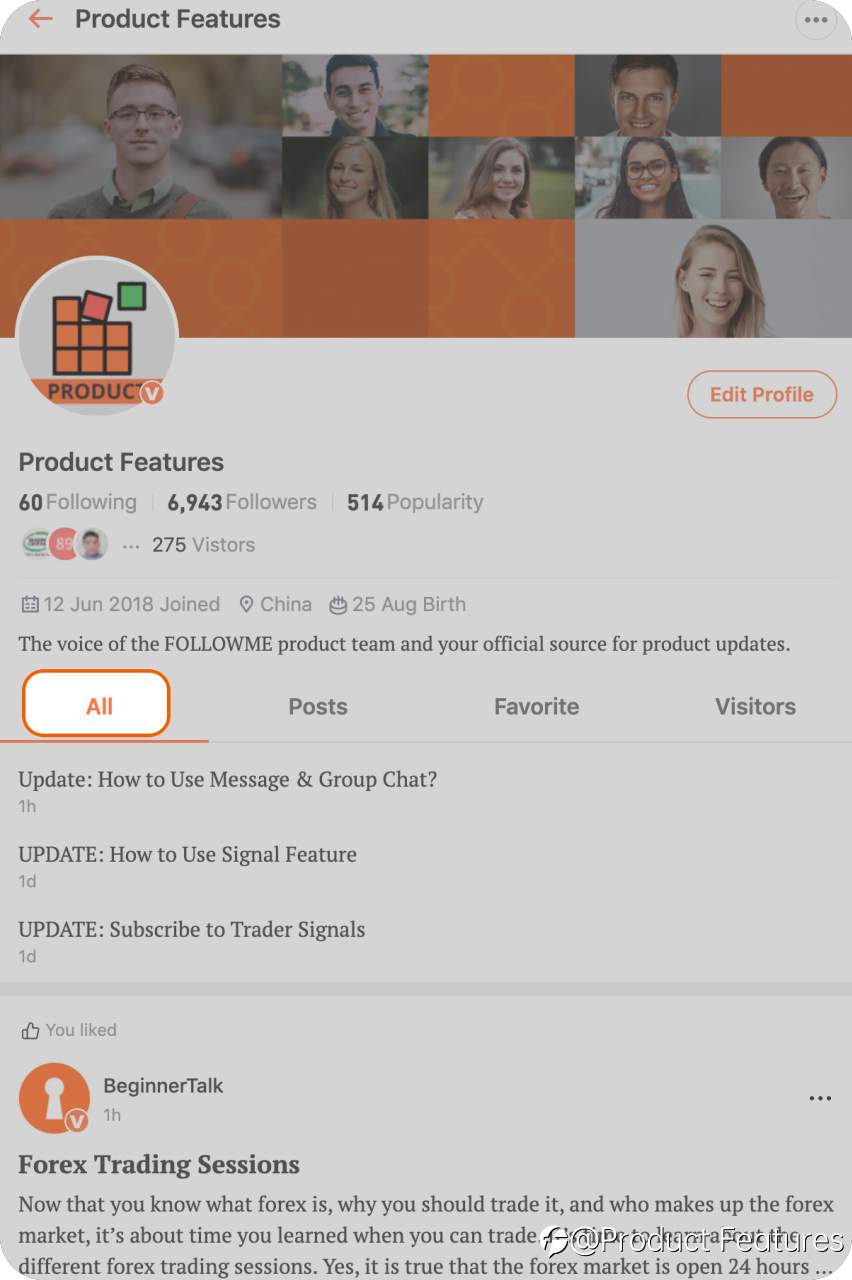This screenshot has height=1280, width=852.
Task: Open the 6,943 Followers list
Action: click(x=242, y=502)
